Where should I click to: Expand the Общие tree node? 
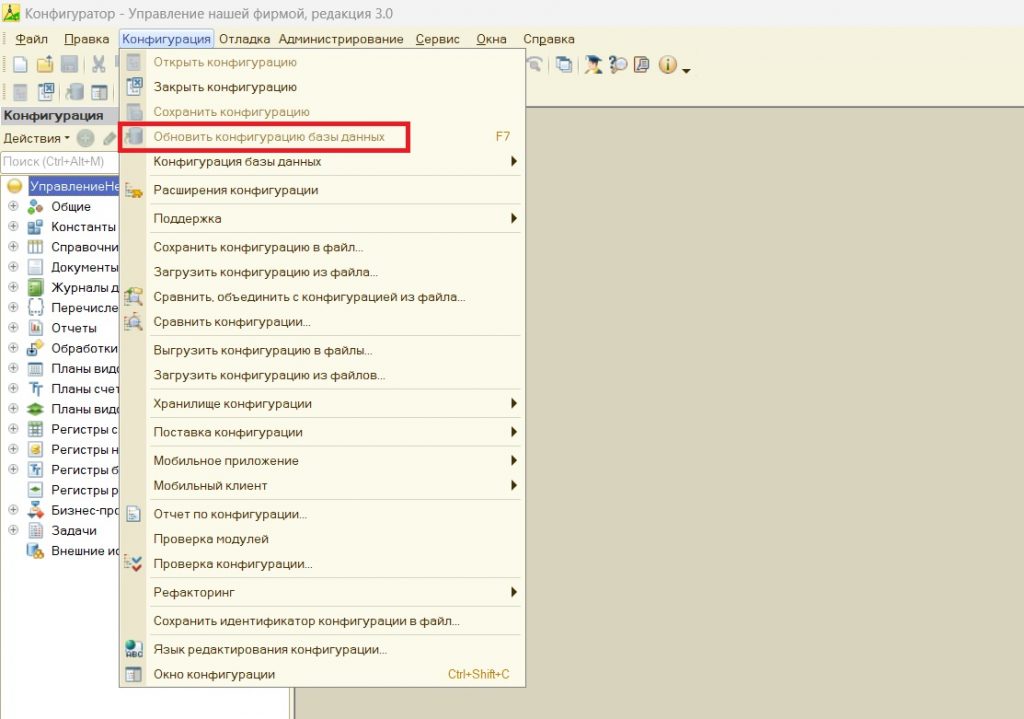[x=13, y=207]
